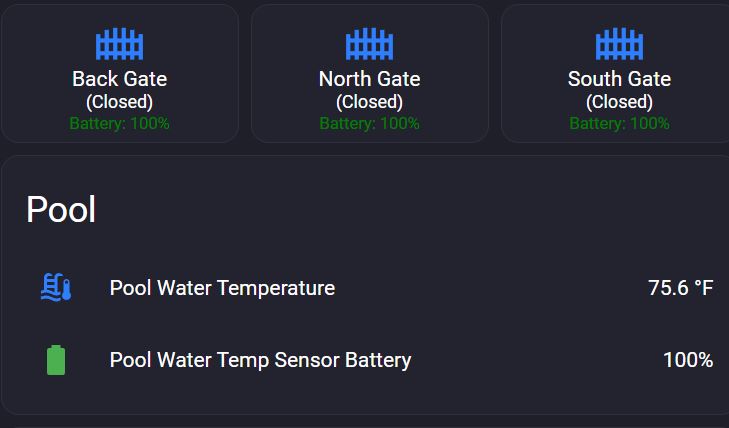Click the 75.6 °F temperature value
This screenshot has height=428, width=729.
[x=680, y=288]
